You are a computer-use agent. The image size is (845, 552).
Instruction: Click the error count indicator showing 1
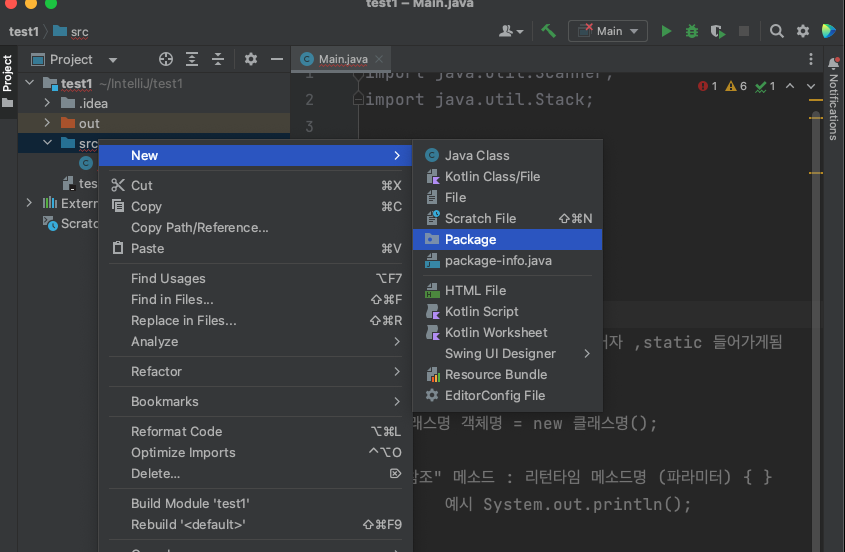(707, 86)
